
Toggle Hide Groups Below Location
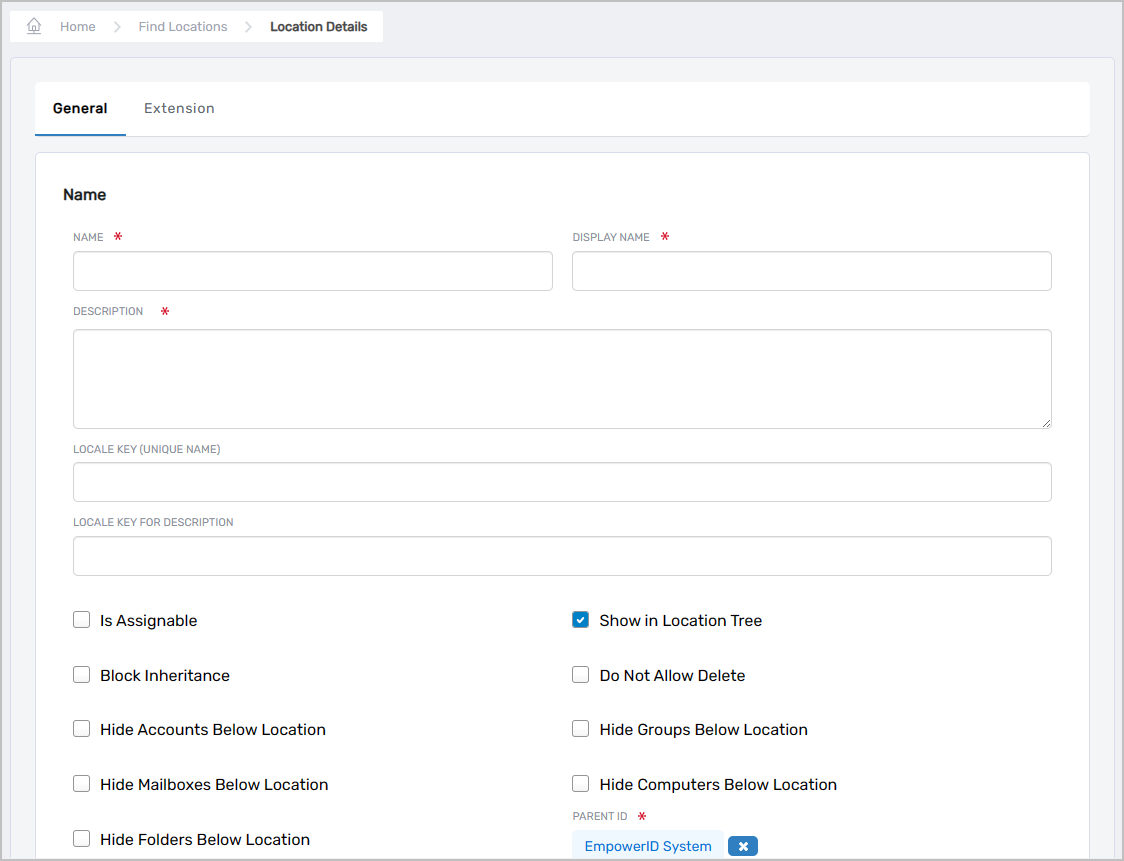(x=581, y=729)
